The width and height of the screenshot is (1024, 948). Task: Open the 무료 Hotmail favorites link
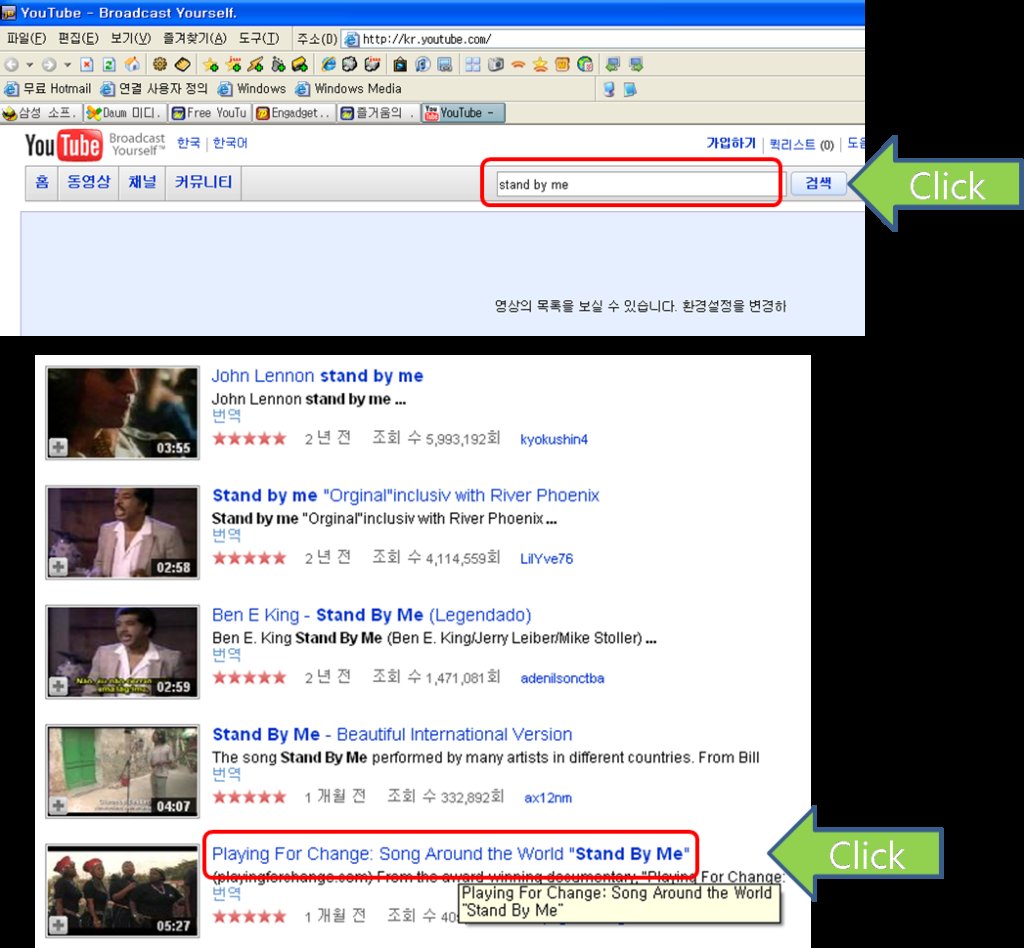49,89
